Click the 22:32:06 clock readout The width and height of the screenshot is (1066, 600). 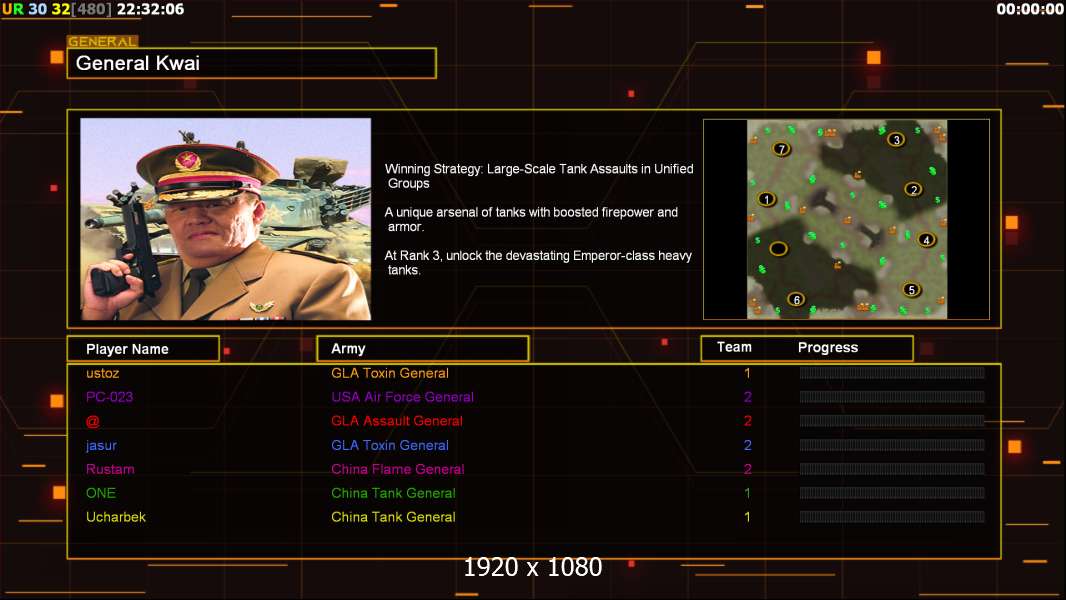click(x=150, y=9)
